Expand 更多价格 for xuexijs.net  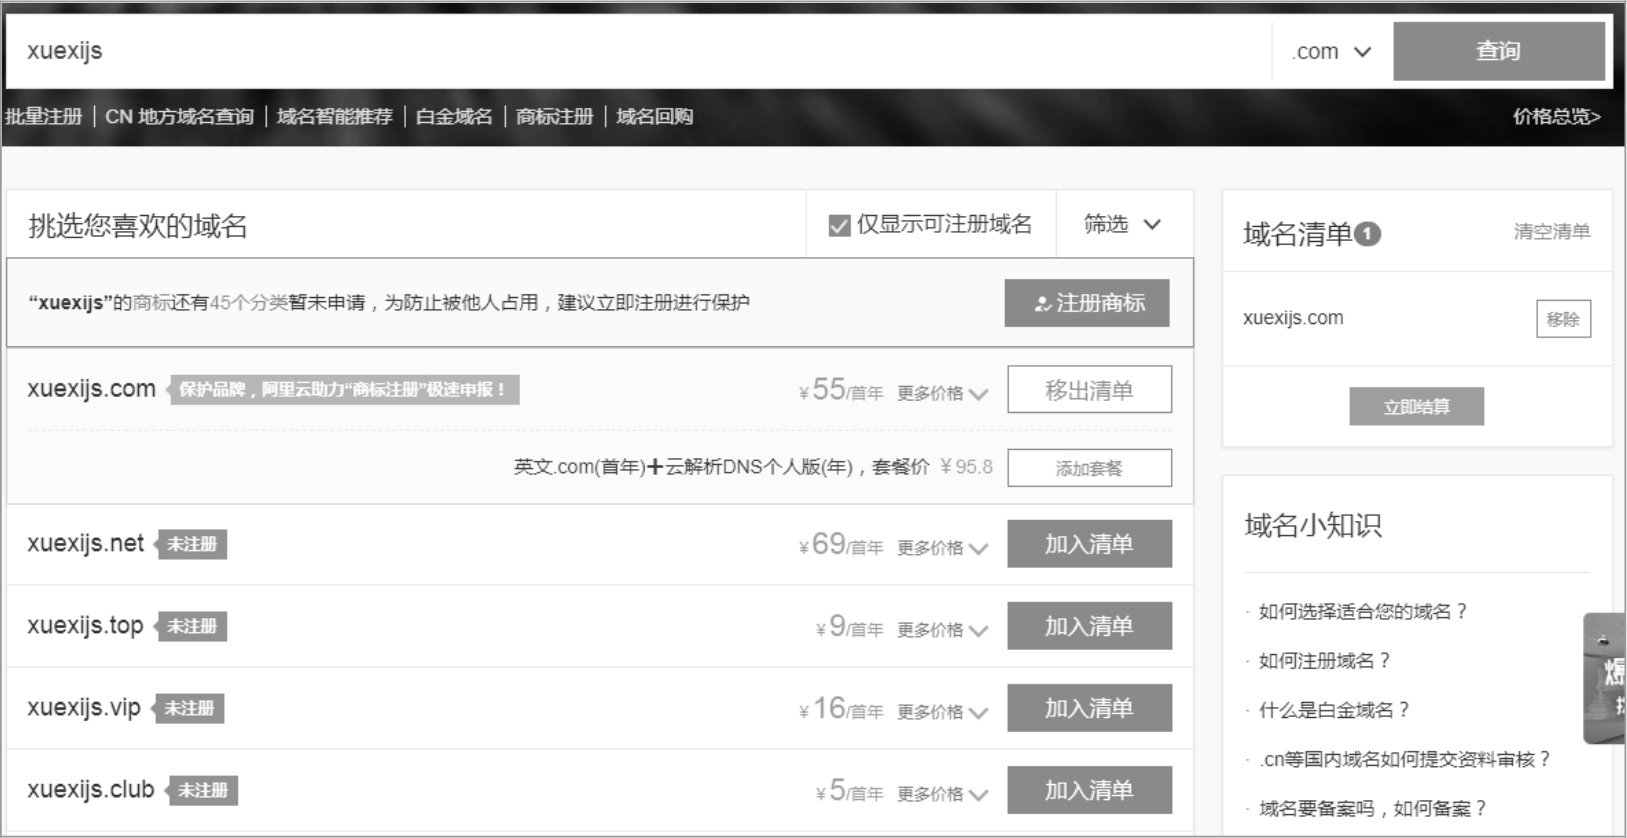coord(941,548)
